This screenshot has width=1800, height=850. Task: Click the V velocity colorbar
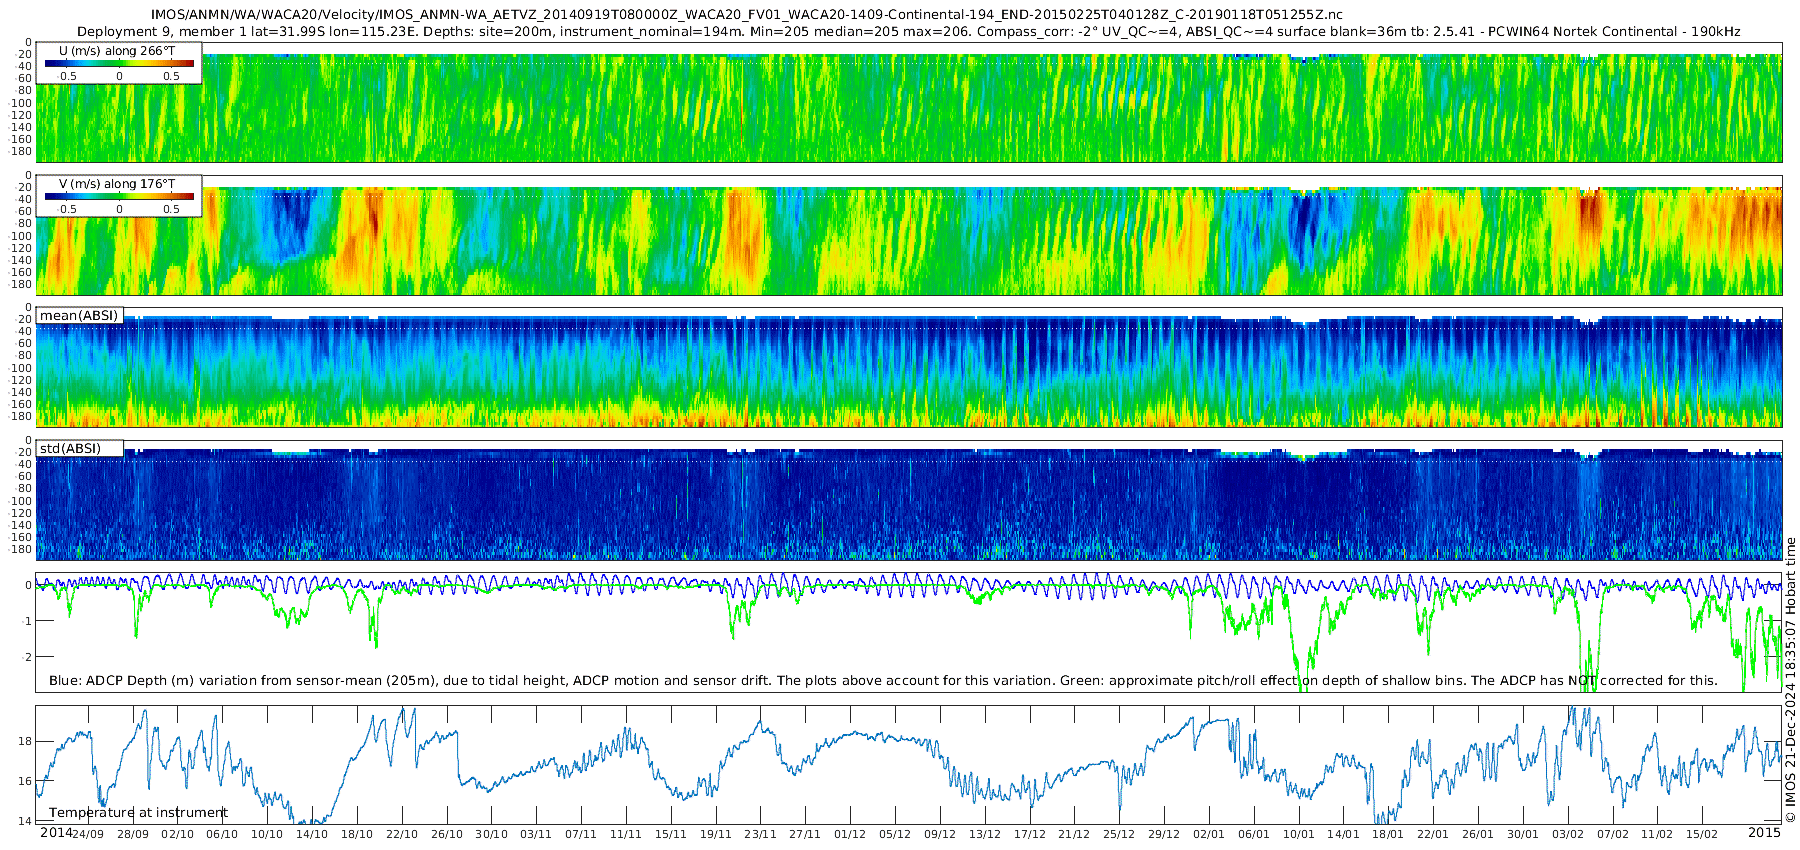point(119,197)
